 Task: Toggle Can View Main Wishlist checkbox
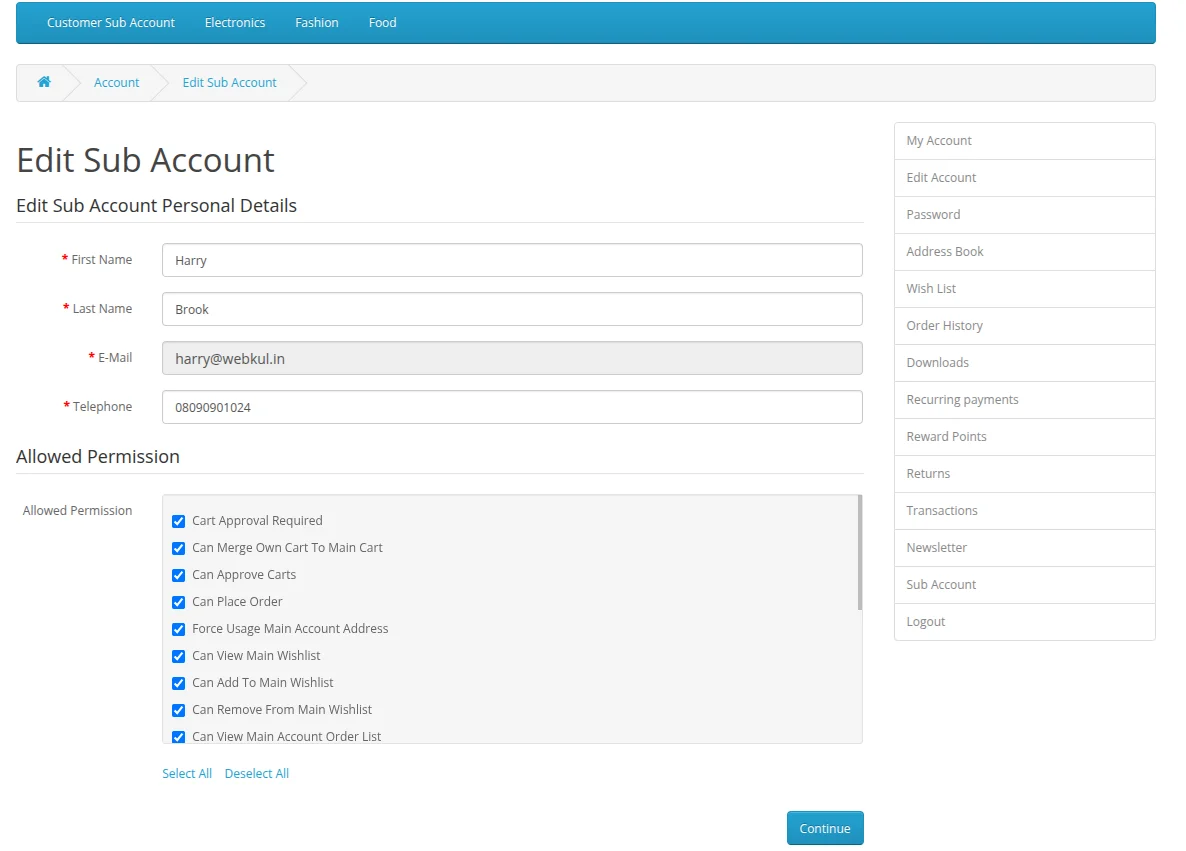[179, 657]
